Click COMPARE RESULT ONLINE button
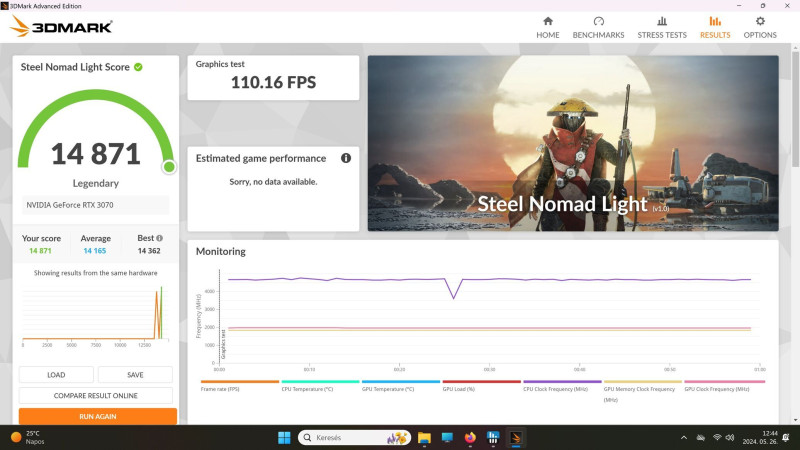 (96, 395)
